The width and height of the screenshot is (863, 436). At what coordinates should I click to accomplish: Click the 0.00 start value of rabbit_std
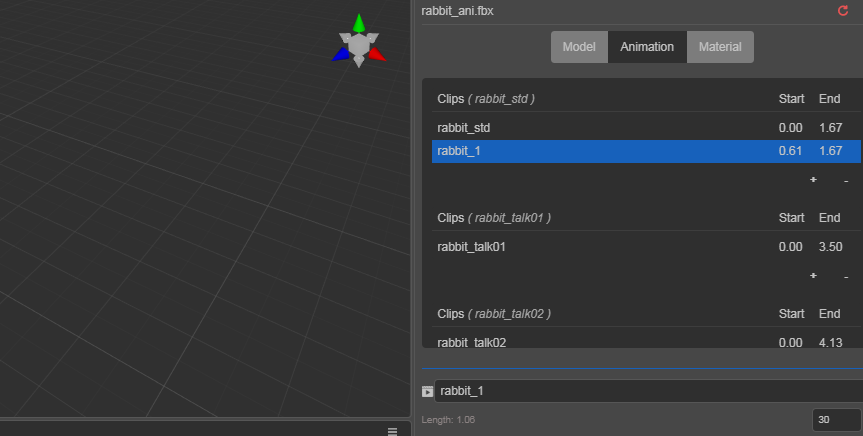pyautogui.click(x=790, y=128)
